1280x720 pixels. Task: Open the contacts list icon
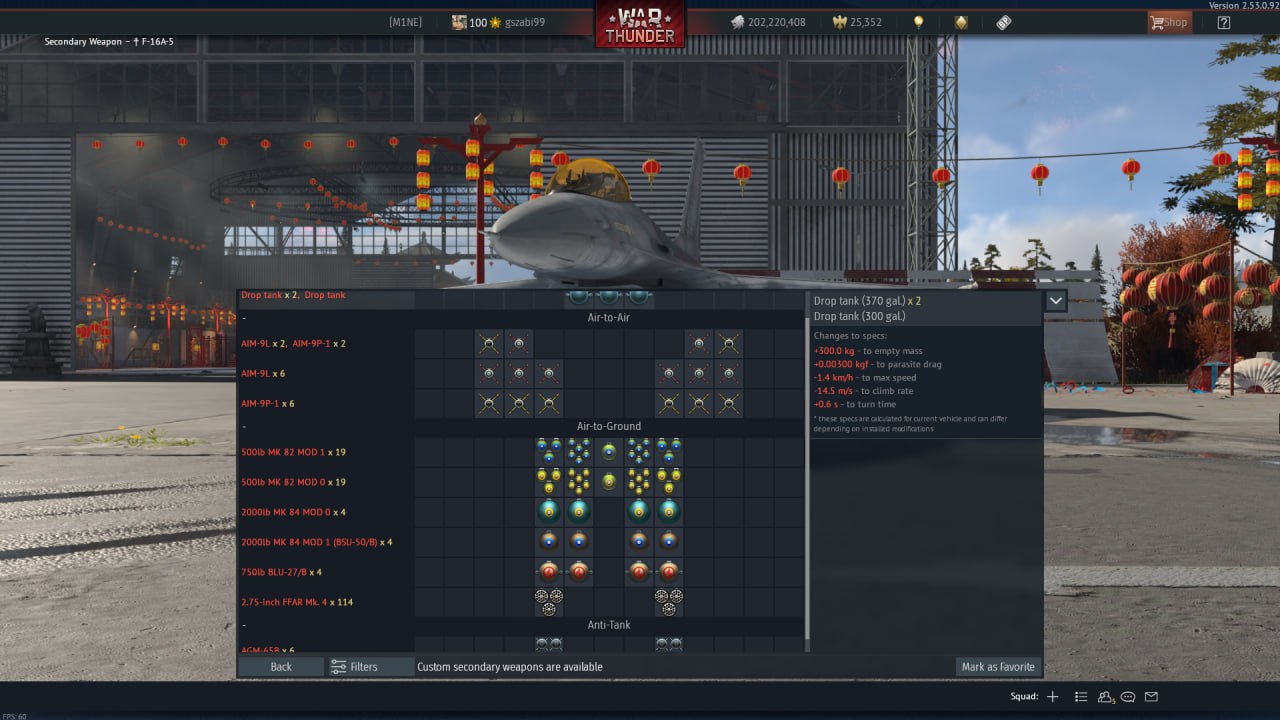click(1081, 697)
